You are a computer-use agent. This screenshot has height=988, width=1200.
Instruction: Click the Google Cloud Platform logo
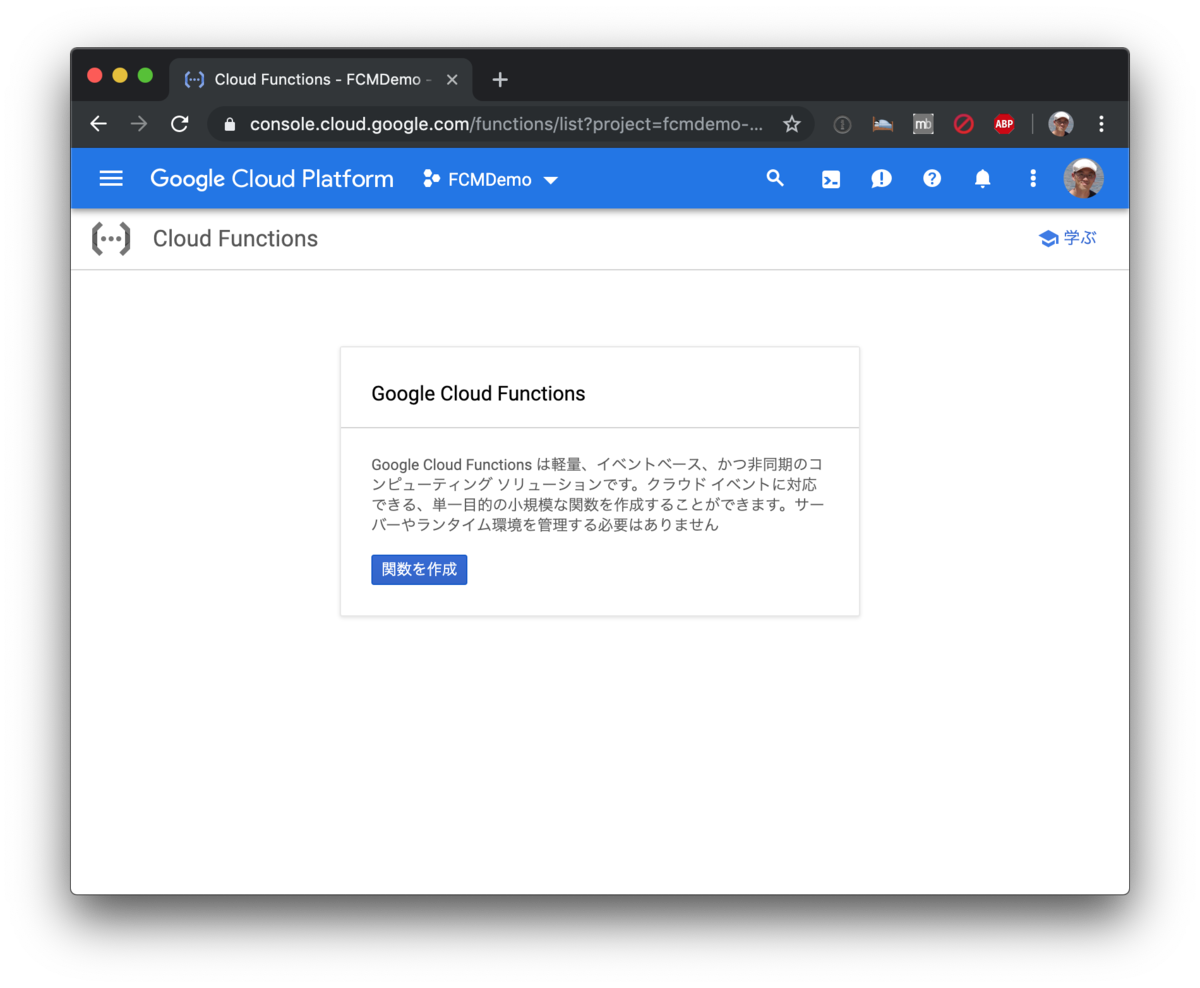(x=272, y=179)
